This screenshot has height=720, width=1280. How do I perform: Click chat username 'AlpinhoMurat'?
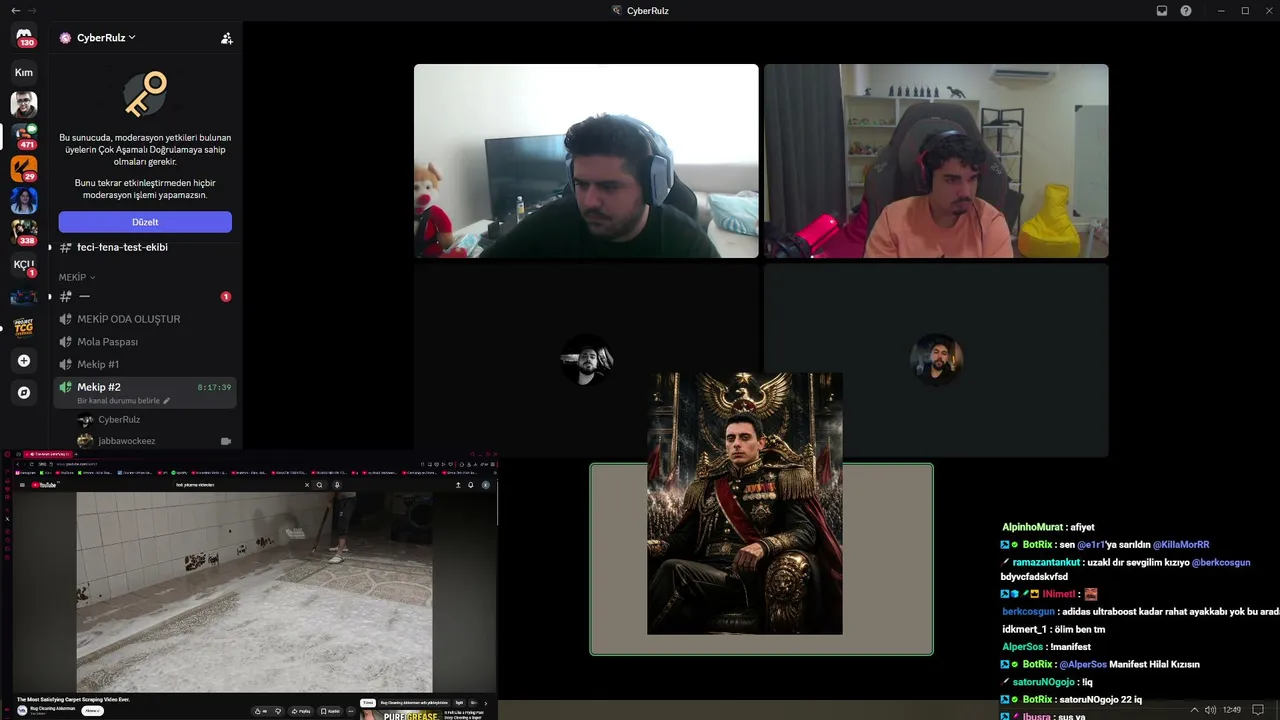tap(1032, 527)
